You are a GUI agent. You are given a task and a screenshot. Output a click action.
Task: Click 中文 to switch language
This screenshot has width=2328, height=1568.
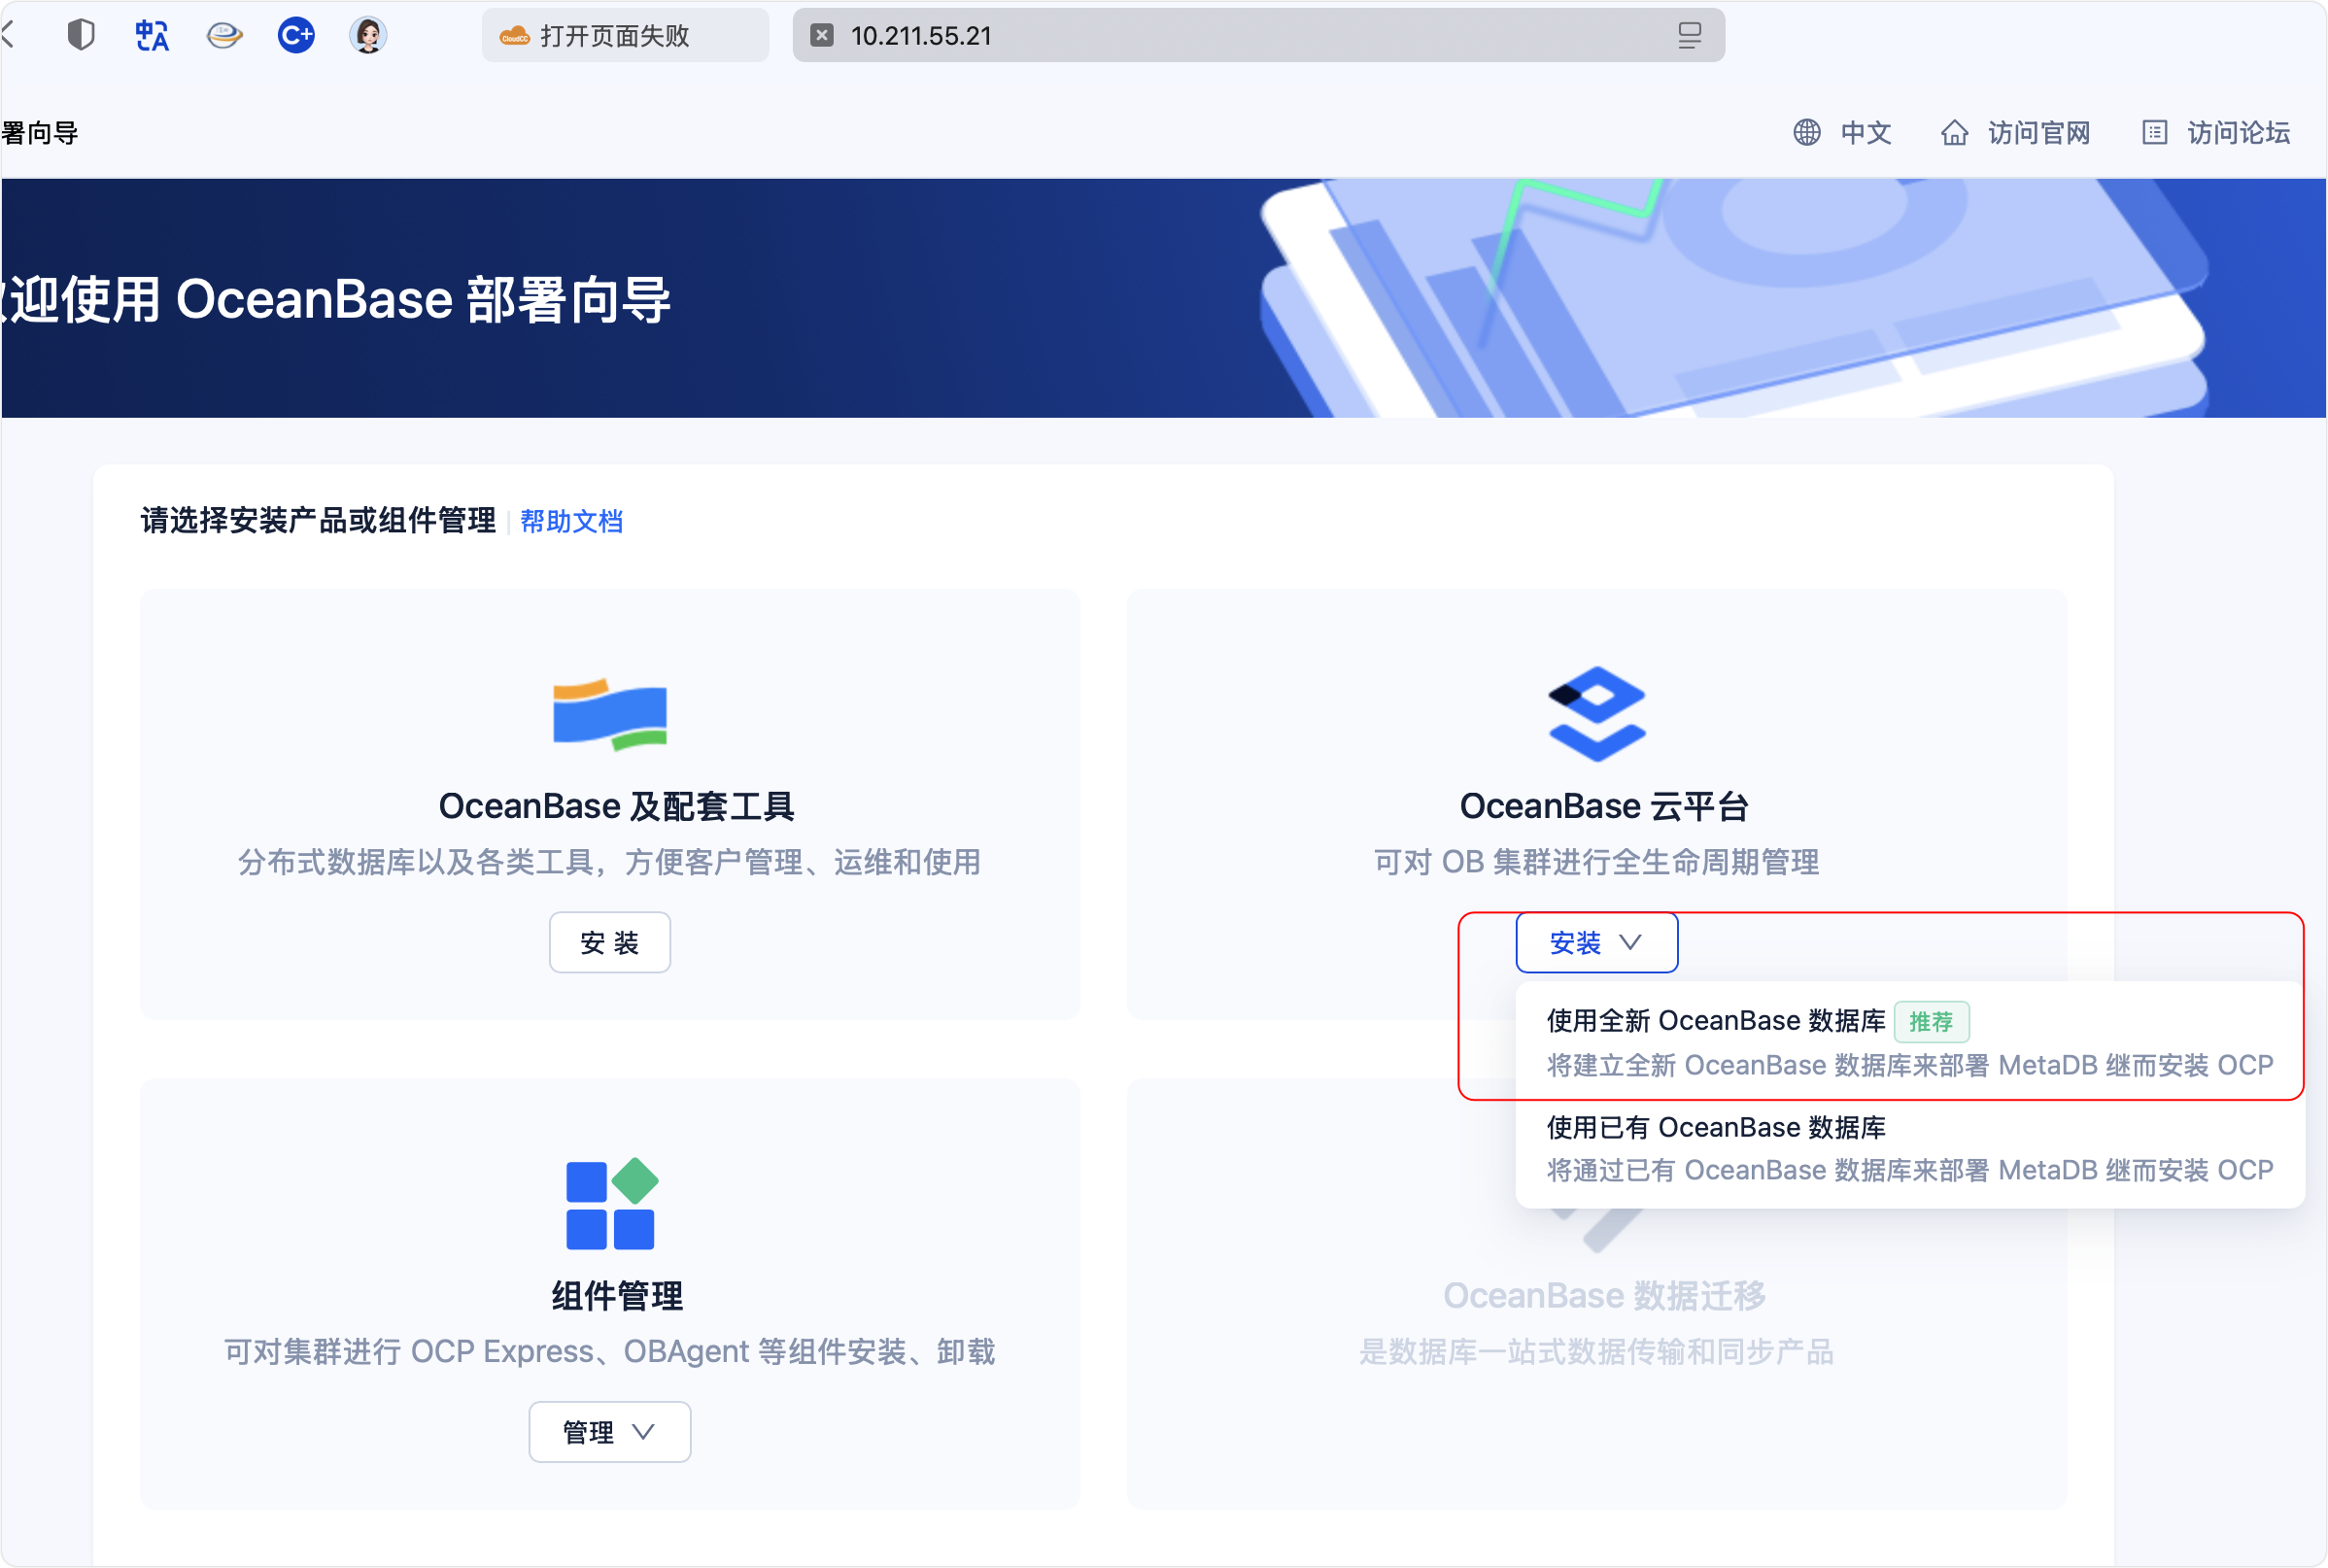point(1866,132)
